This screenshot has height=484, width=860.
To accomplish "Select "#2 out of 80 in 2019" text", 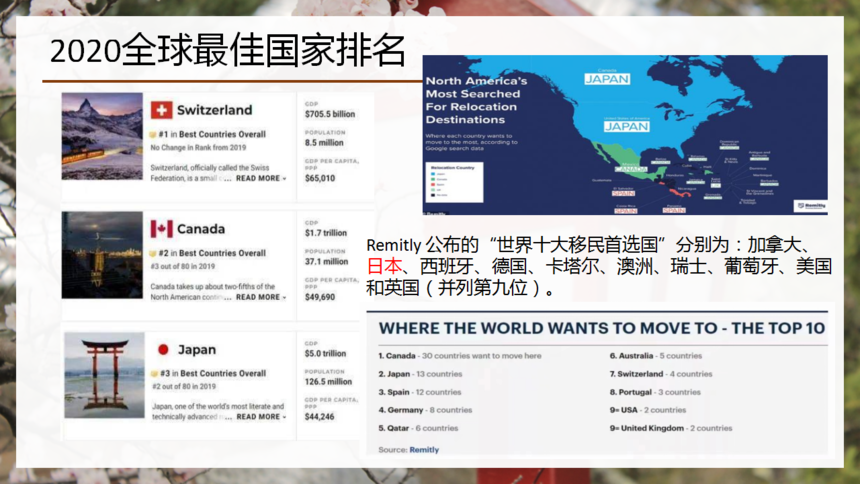I will [184, 386].
